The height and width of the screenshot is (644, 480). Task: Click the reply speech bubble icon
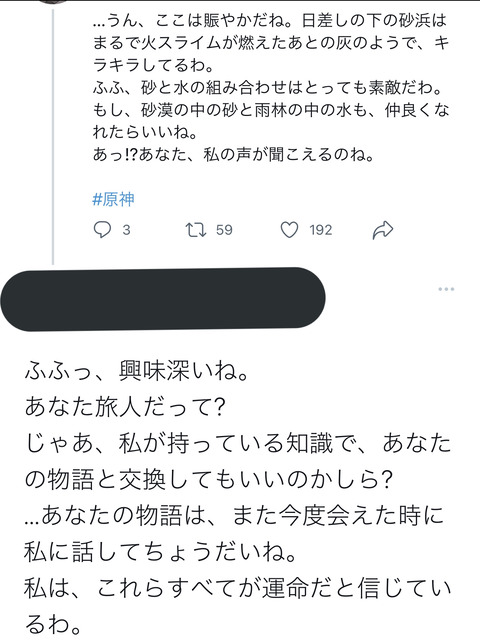click(x=102, y=230)
